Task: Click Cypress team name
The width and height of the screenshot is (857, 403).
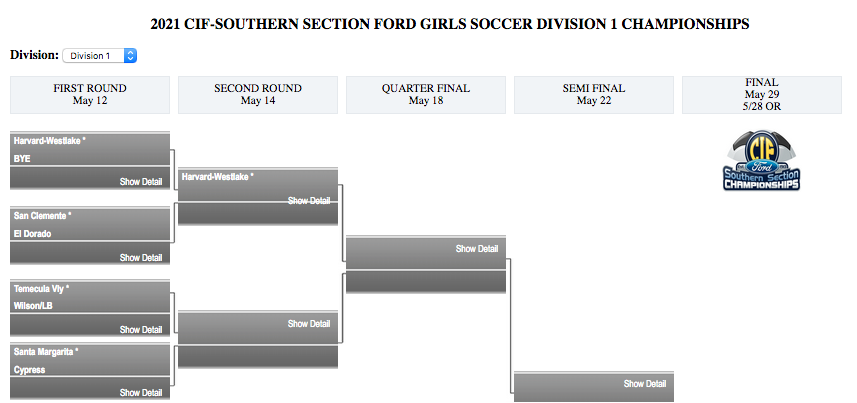Action: [31, 370]
